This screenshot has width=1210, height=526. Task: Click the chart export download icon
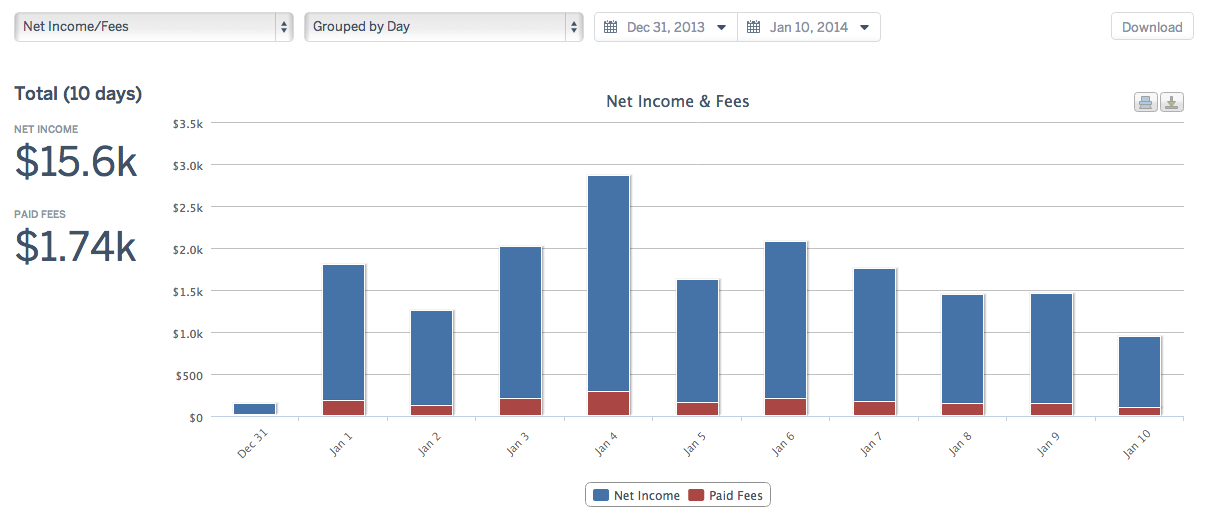(x=1172, y=102)
